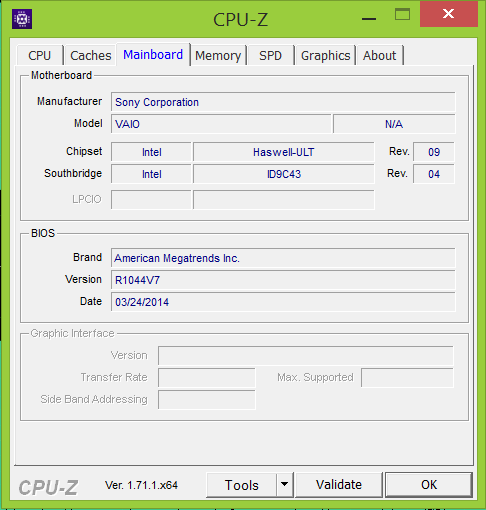486x510 pixels.
Task: Click BIOS Date field 03/24/2014
Action: 283,302
